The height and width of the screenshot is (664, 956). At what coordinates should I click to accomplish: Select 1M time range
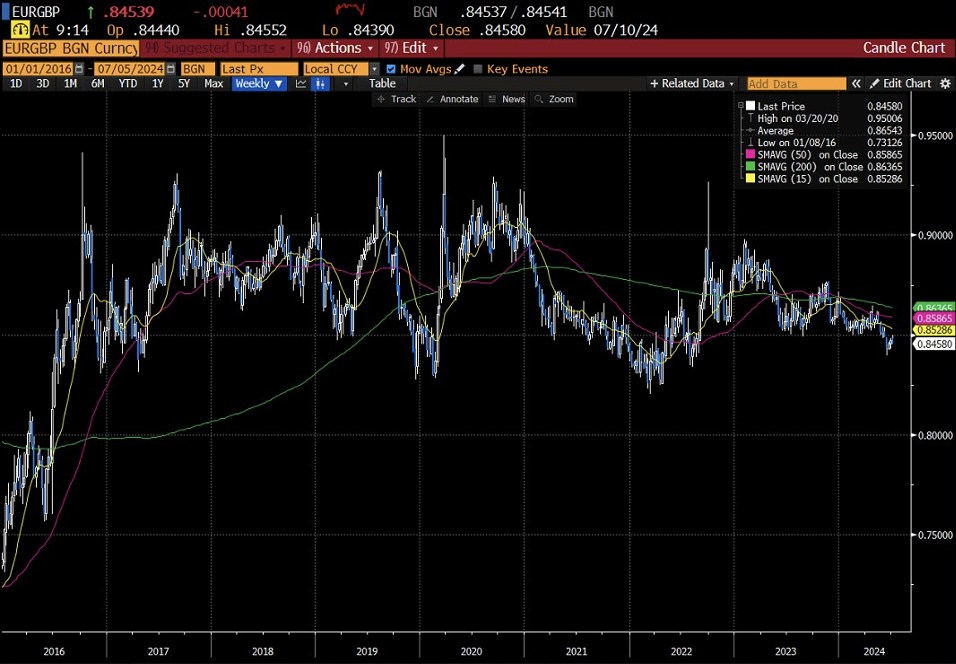coord(70,84)
